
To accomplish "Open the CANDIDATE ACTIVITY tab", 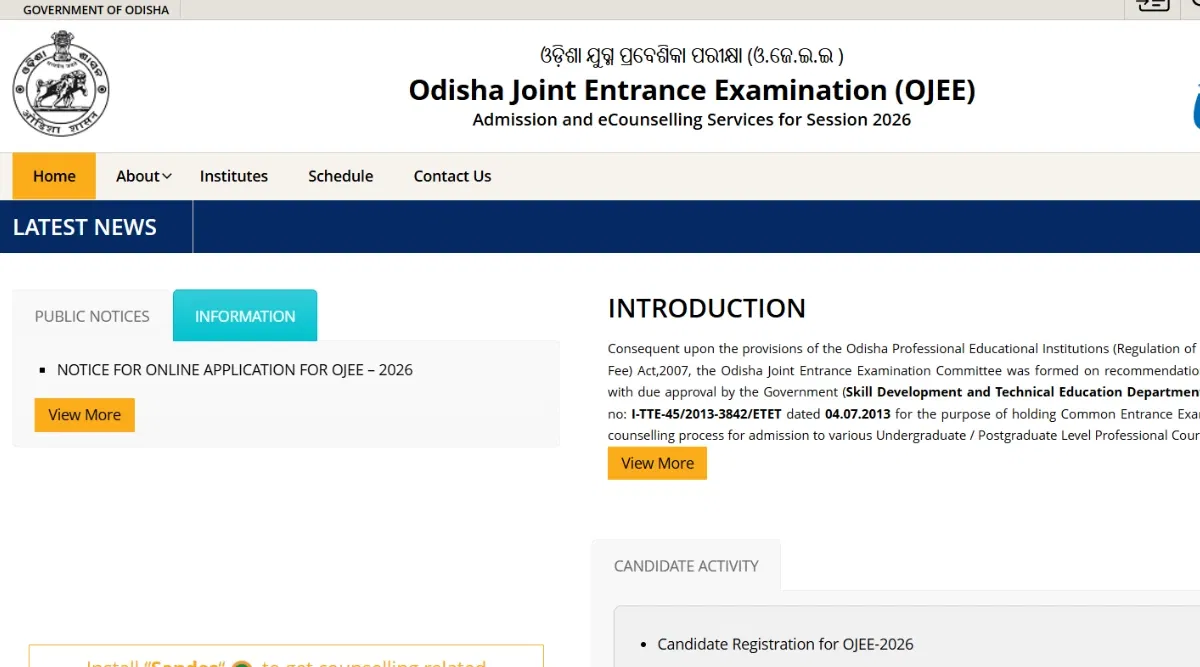I will pyautogui.click(x=686, y=565).
